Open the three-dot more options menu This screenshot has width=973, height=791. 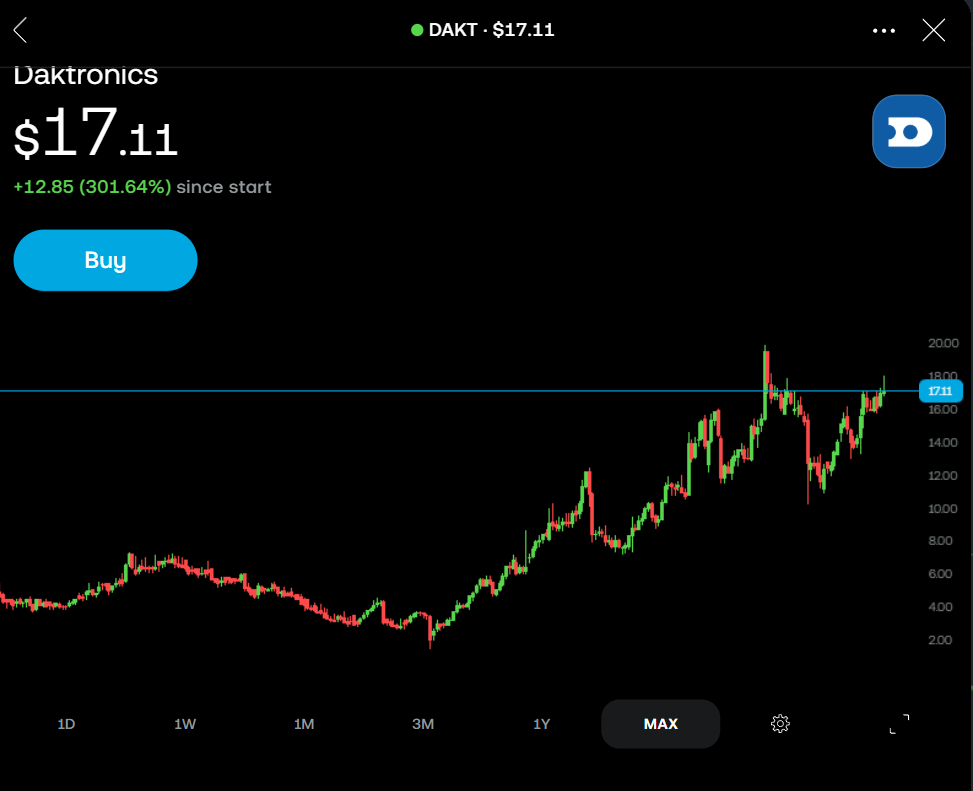point(884,30)
